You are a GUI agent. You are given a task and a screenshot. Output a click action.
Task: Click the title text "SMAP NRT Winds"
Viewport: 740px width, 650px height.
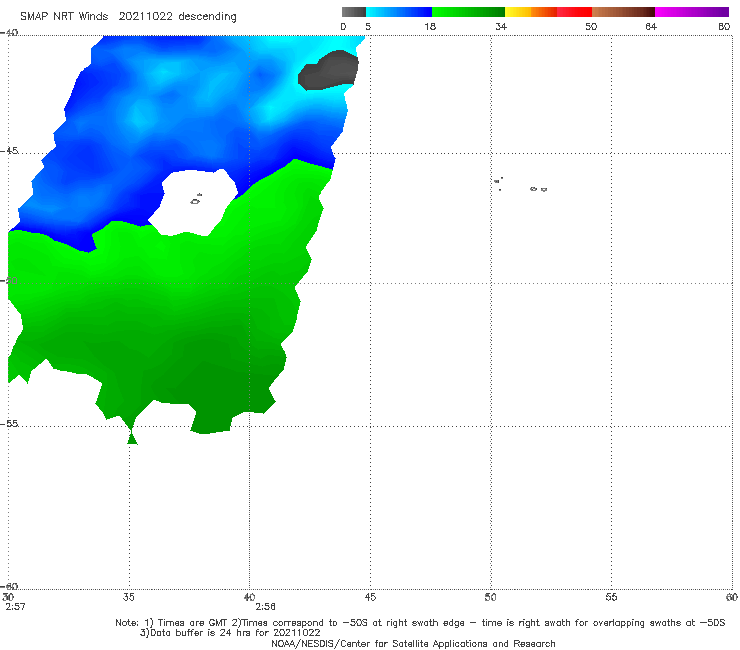[x=64, y=16]
